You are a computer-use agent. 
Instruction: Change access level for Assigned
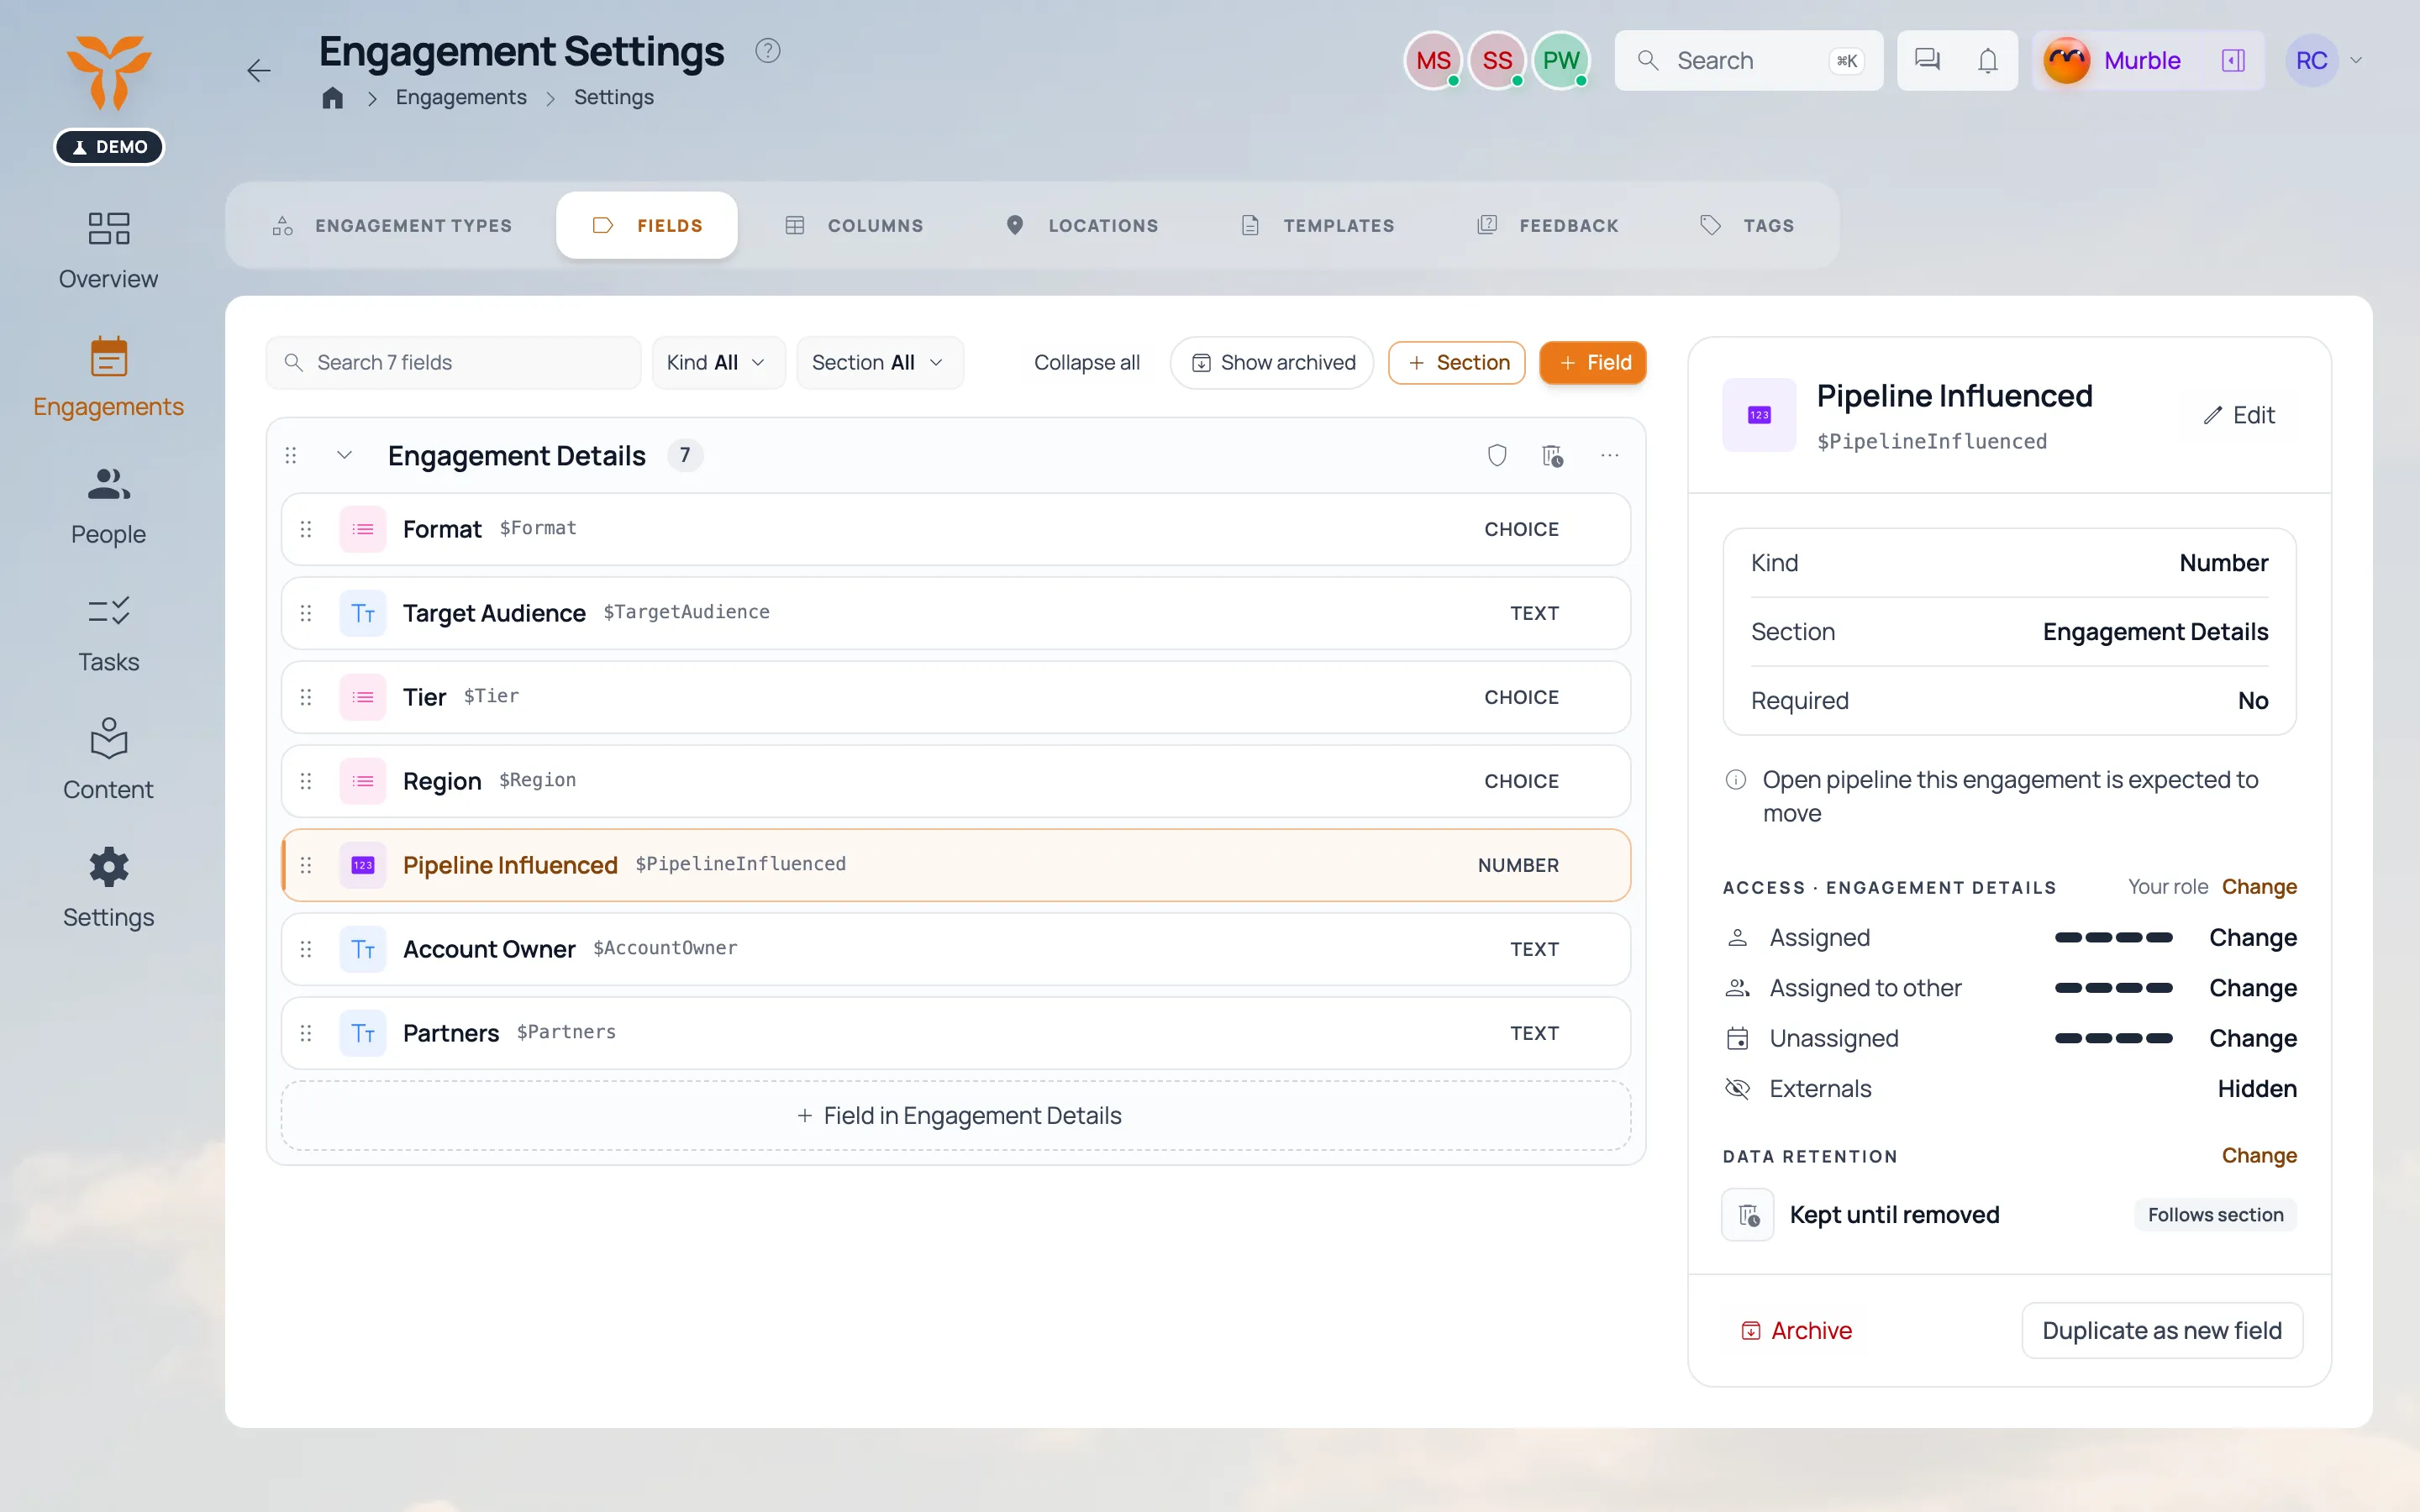pyautogui.click(x=2252, y=938)
